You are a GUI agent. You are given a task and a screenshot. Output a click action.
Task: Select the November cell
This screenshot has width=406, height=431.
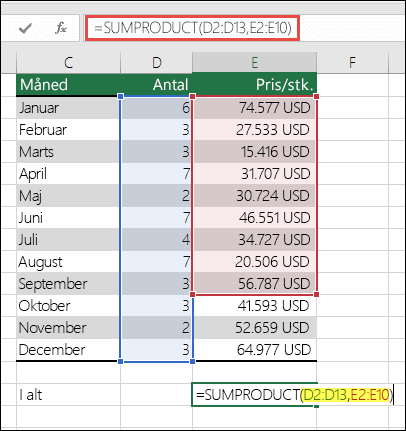(x=68, y=328)
